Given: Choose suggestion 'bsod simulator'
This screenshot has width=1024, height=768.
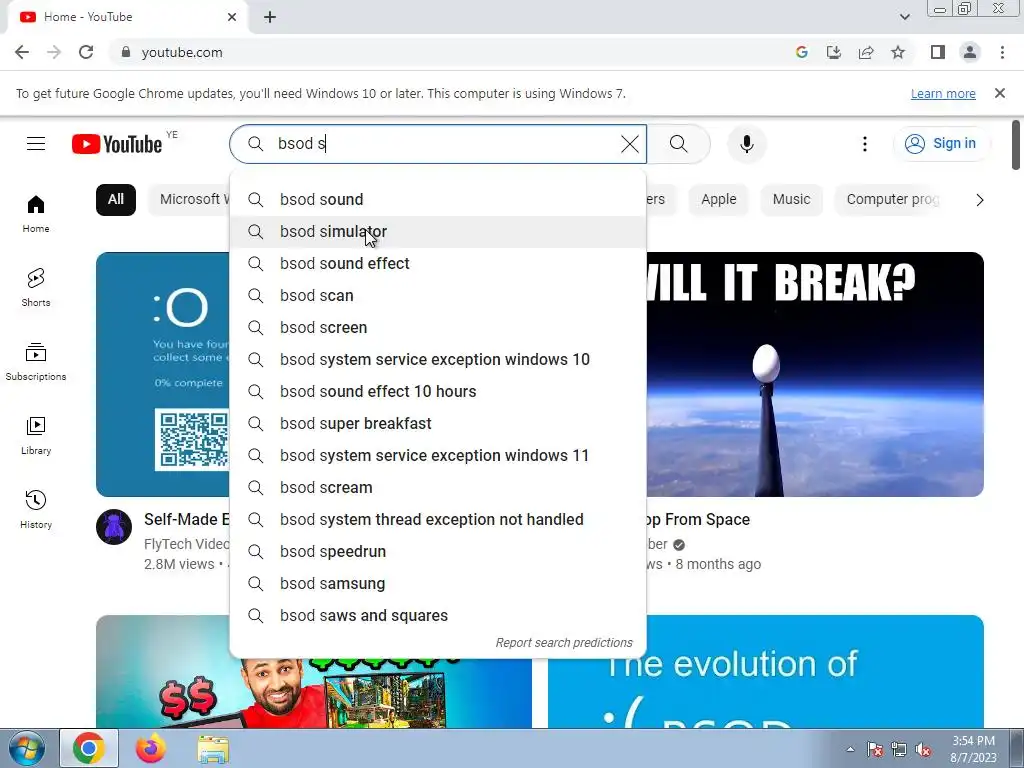Looking at the screenshot, I should click(438, 232).
